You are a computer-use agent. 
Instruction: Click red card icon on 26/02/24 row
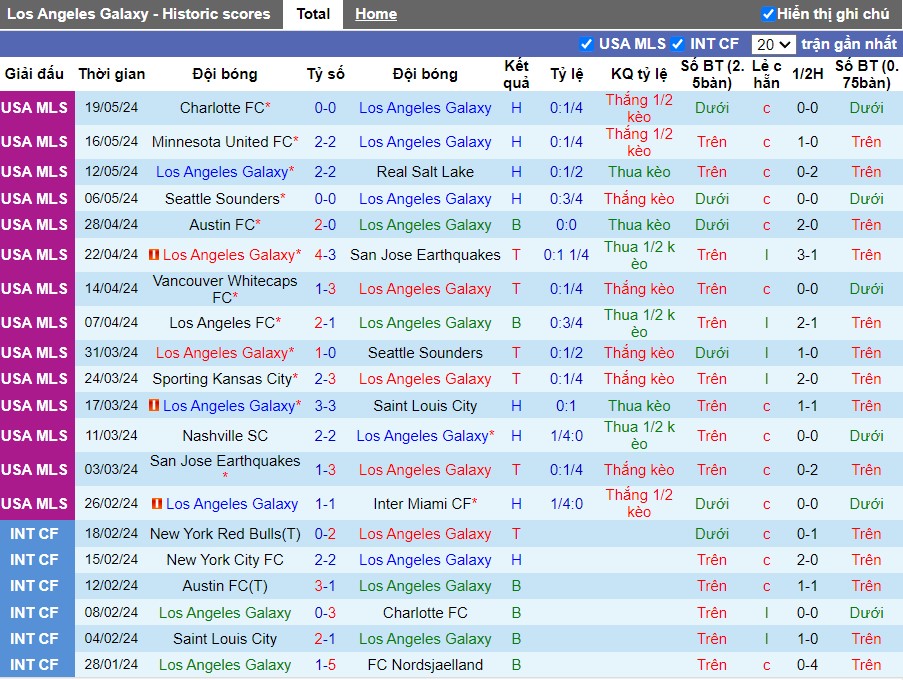click(x=157, y=503)
